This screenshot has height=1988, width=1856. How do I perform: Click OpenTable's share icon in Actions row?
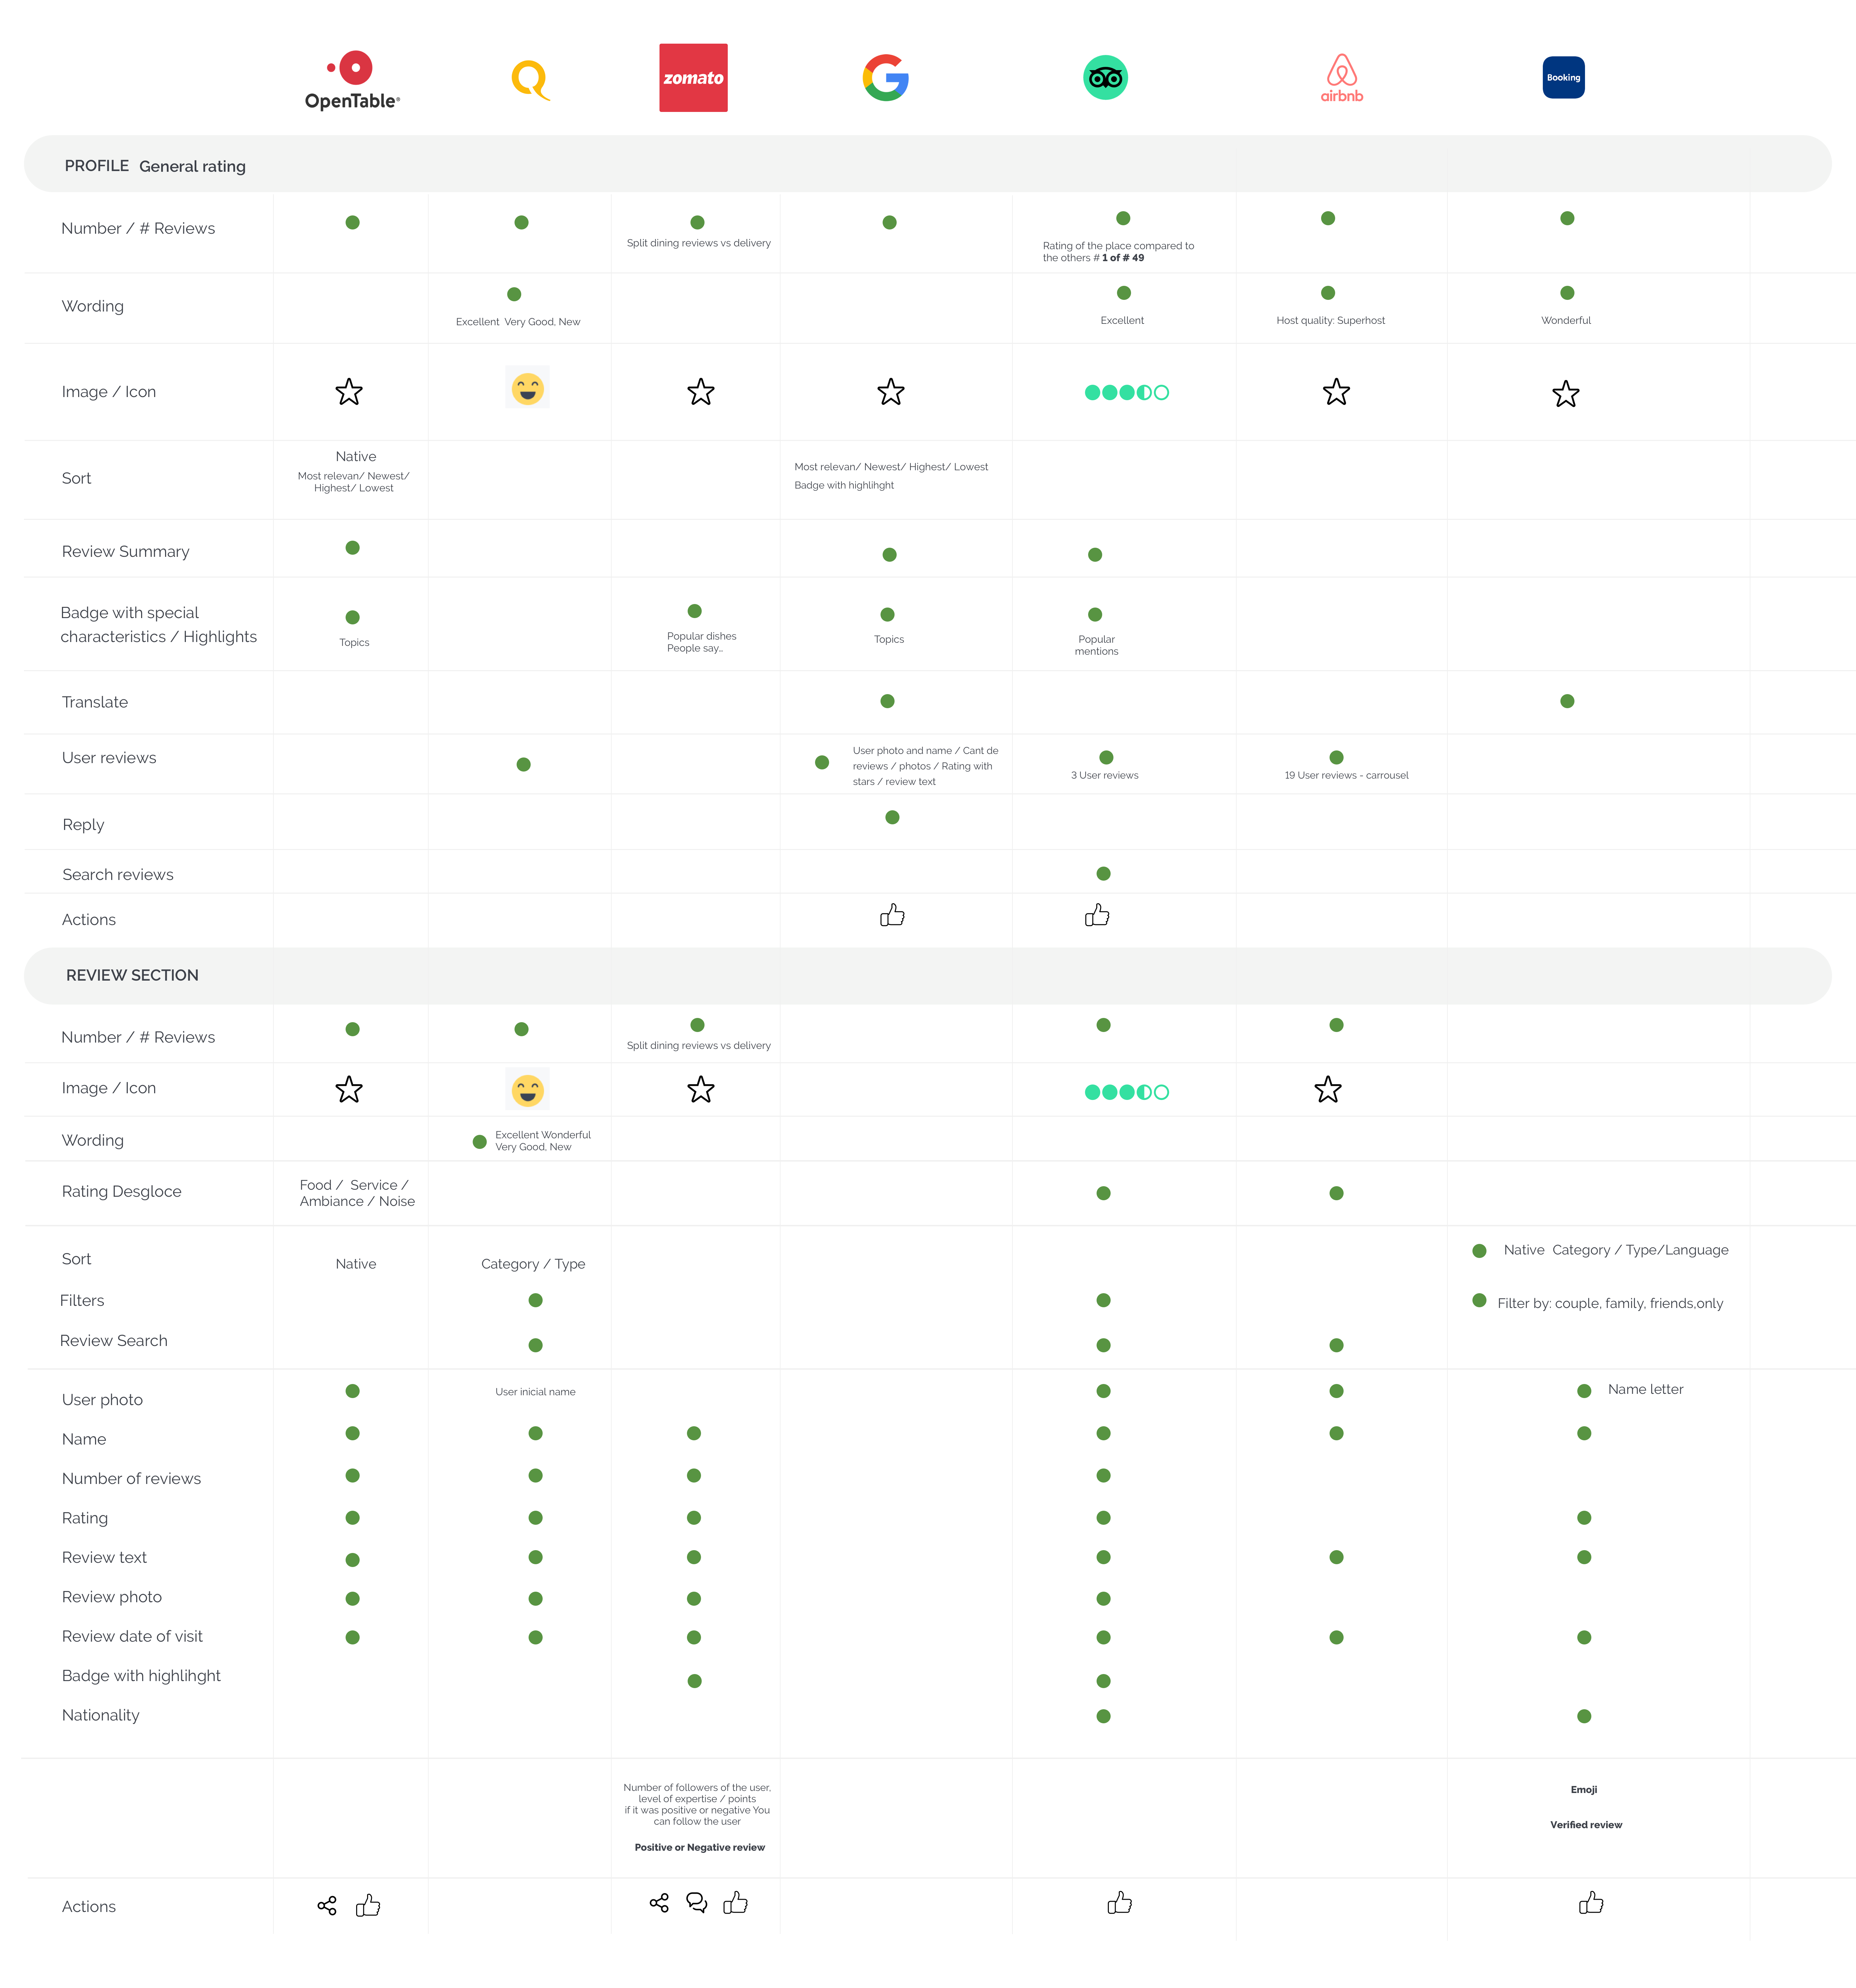[x=327, y=1905]
